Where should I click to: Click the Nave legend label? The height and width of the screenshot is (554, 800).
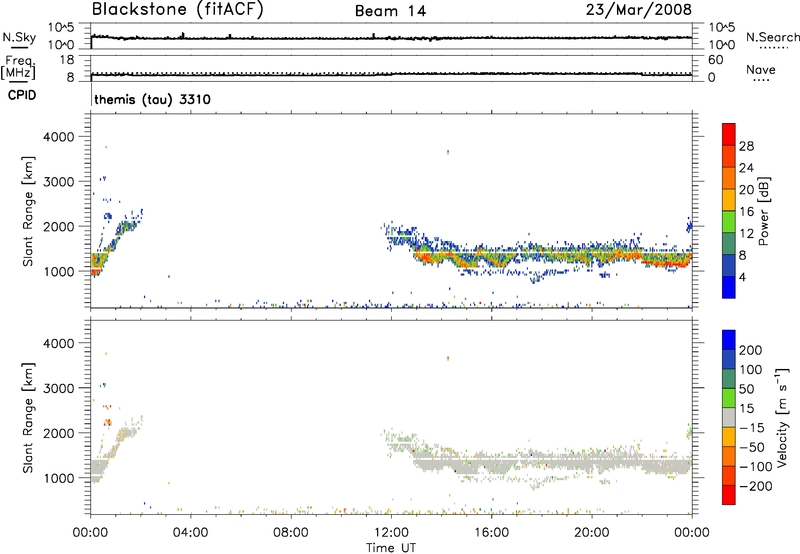click(761, 69)
